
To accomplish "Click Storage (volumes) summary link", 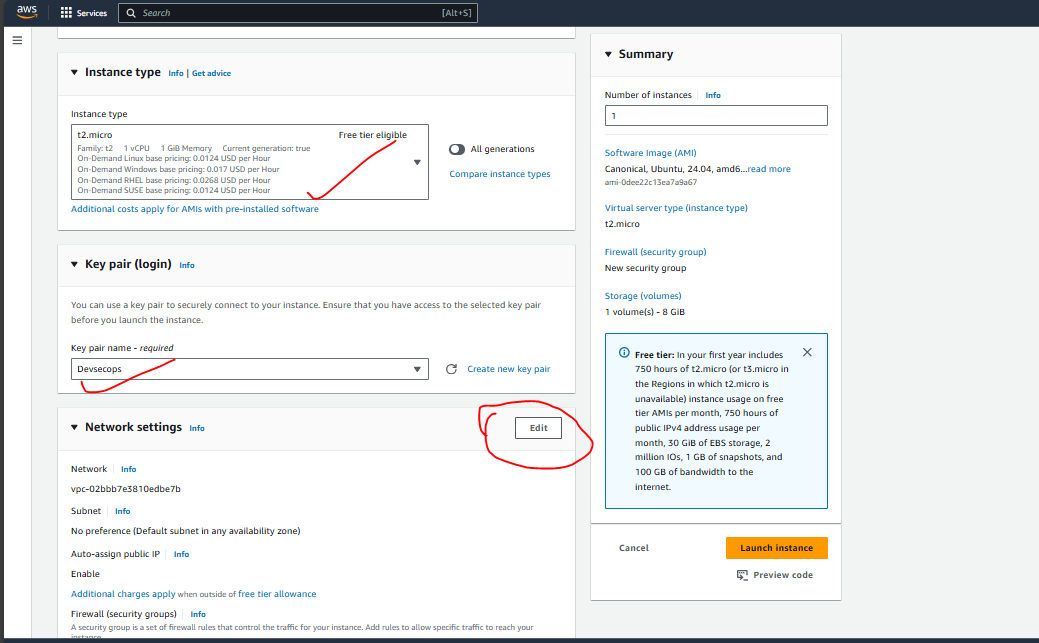I will 643,296.
